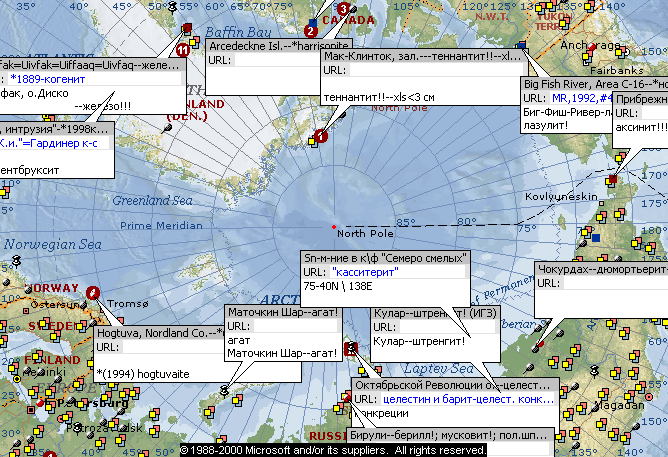Screen dimensions: 668x457
Task: Click the text "аксинит!!!"
Action: pos(641,127)
